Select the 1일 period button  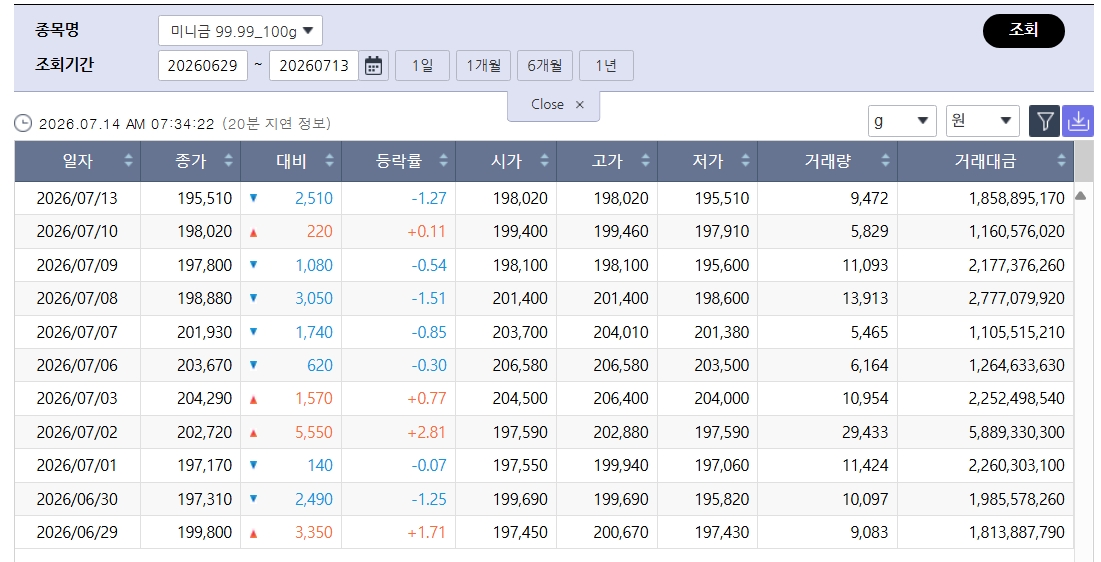coord(422,65)
